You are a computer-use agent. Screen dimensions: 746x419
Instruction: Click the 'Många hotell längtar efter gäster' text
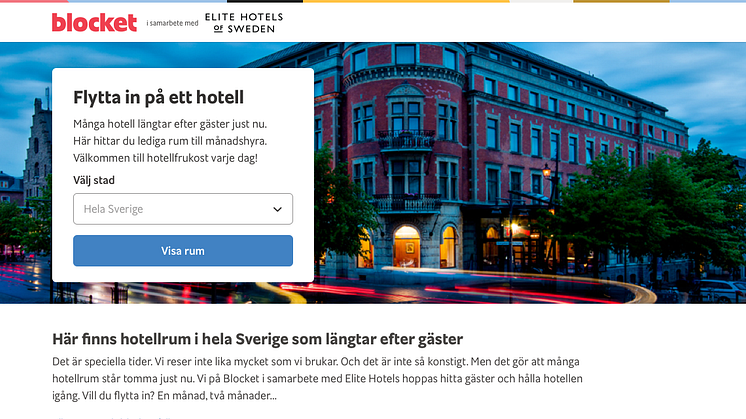pos(170,124)
